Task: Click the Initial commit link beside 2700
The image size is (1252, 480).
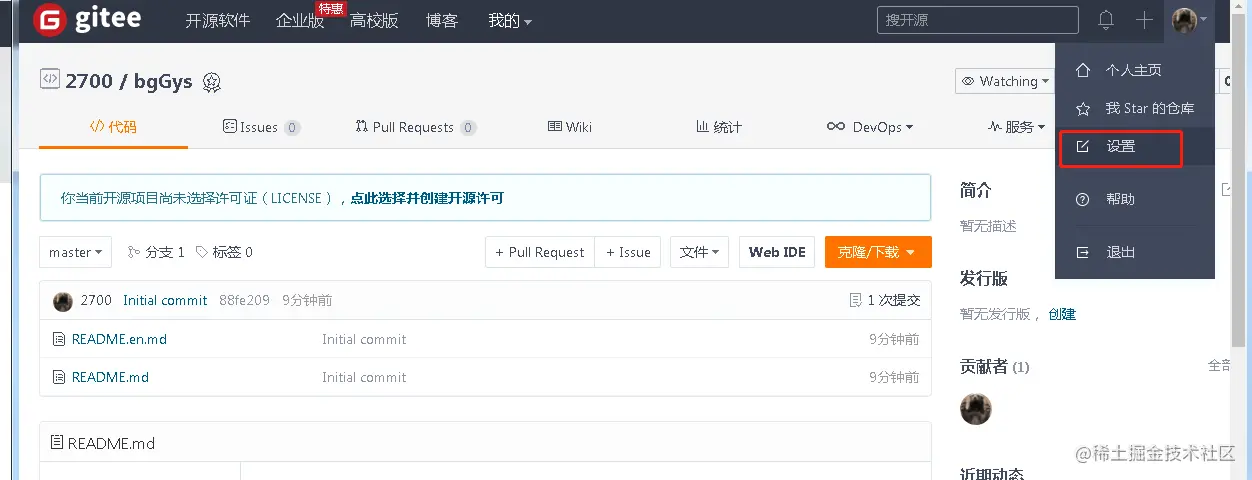Action: (x=165, y=301)
